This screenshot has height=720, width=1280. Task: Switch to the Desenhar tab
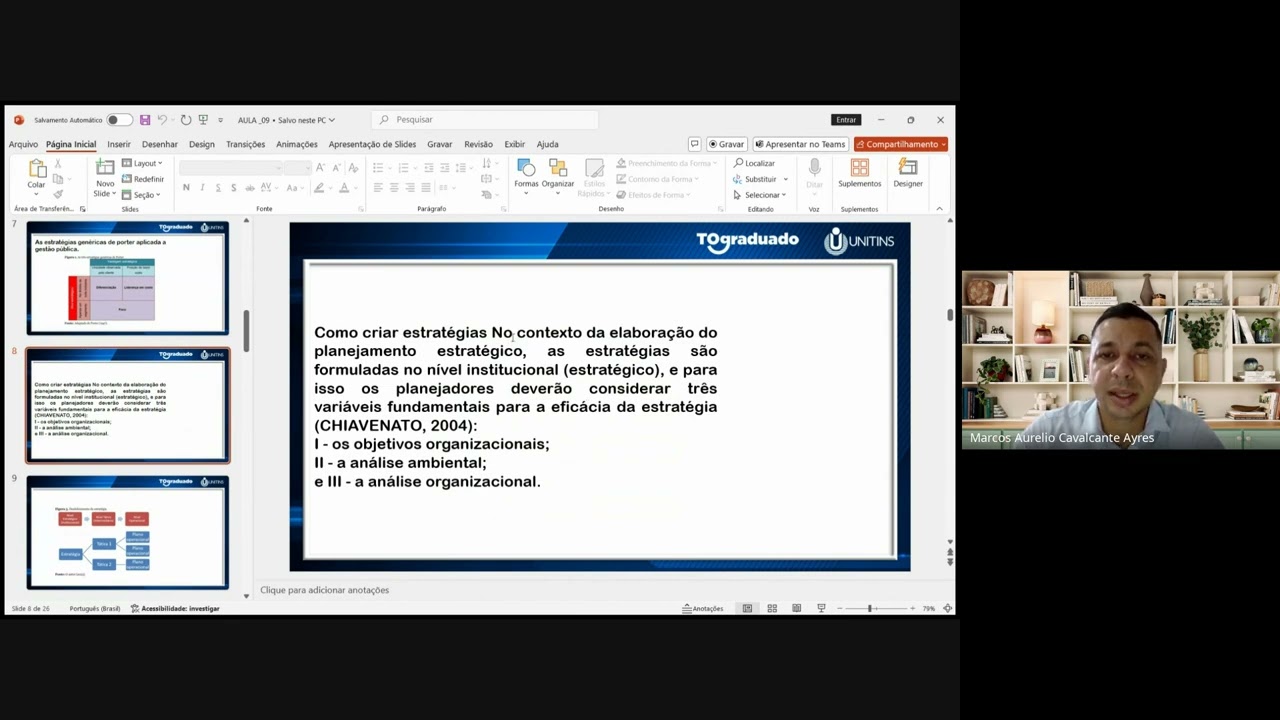click(x=159, y=144)
